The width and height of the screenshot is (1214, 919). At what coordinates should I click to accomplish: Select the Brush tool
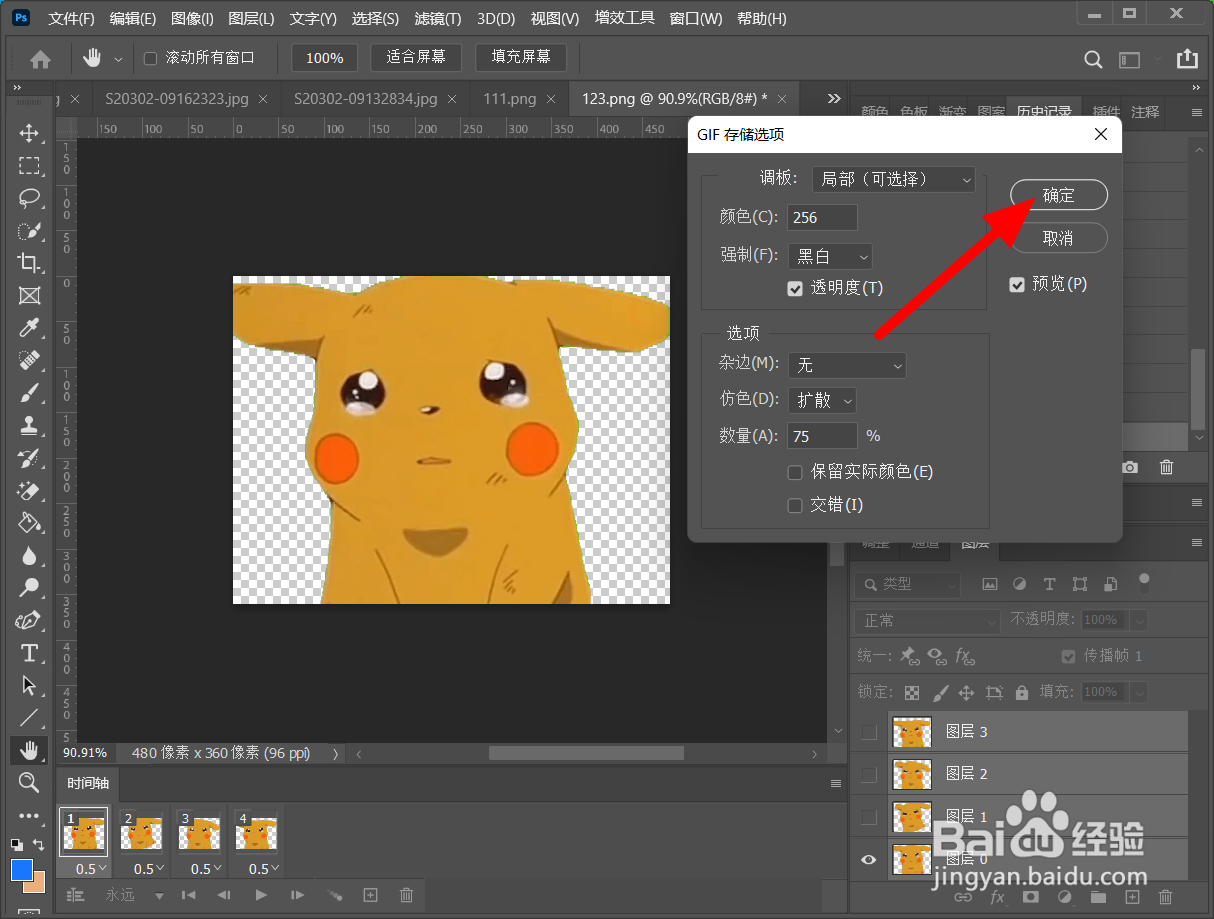click(x=29, y=393)
